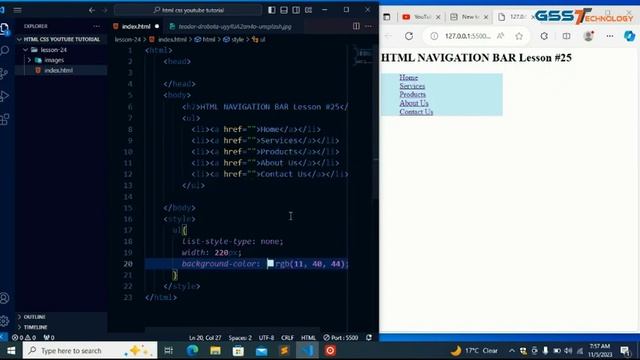640x360 pixels.
Task: Click the status bar notifications icon
Action: click(x=369, y=338)
